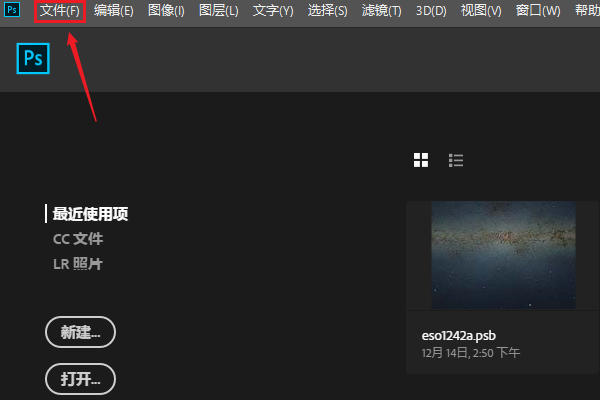Viewport: 600px width, 400px height.
Task: Open the 窗口(W) menu
Action: click(538, 11)
